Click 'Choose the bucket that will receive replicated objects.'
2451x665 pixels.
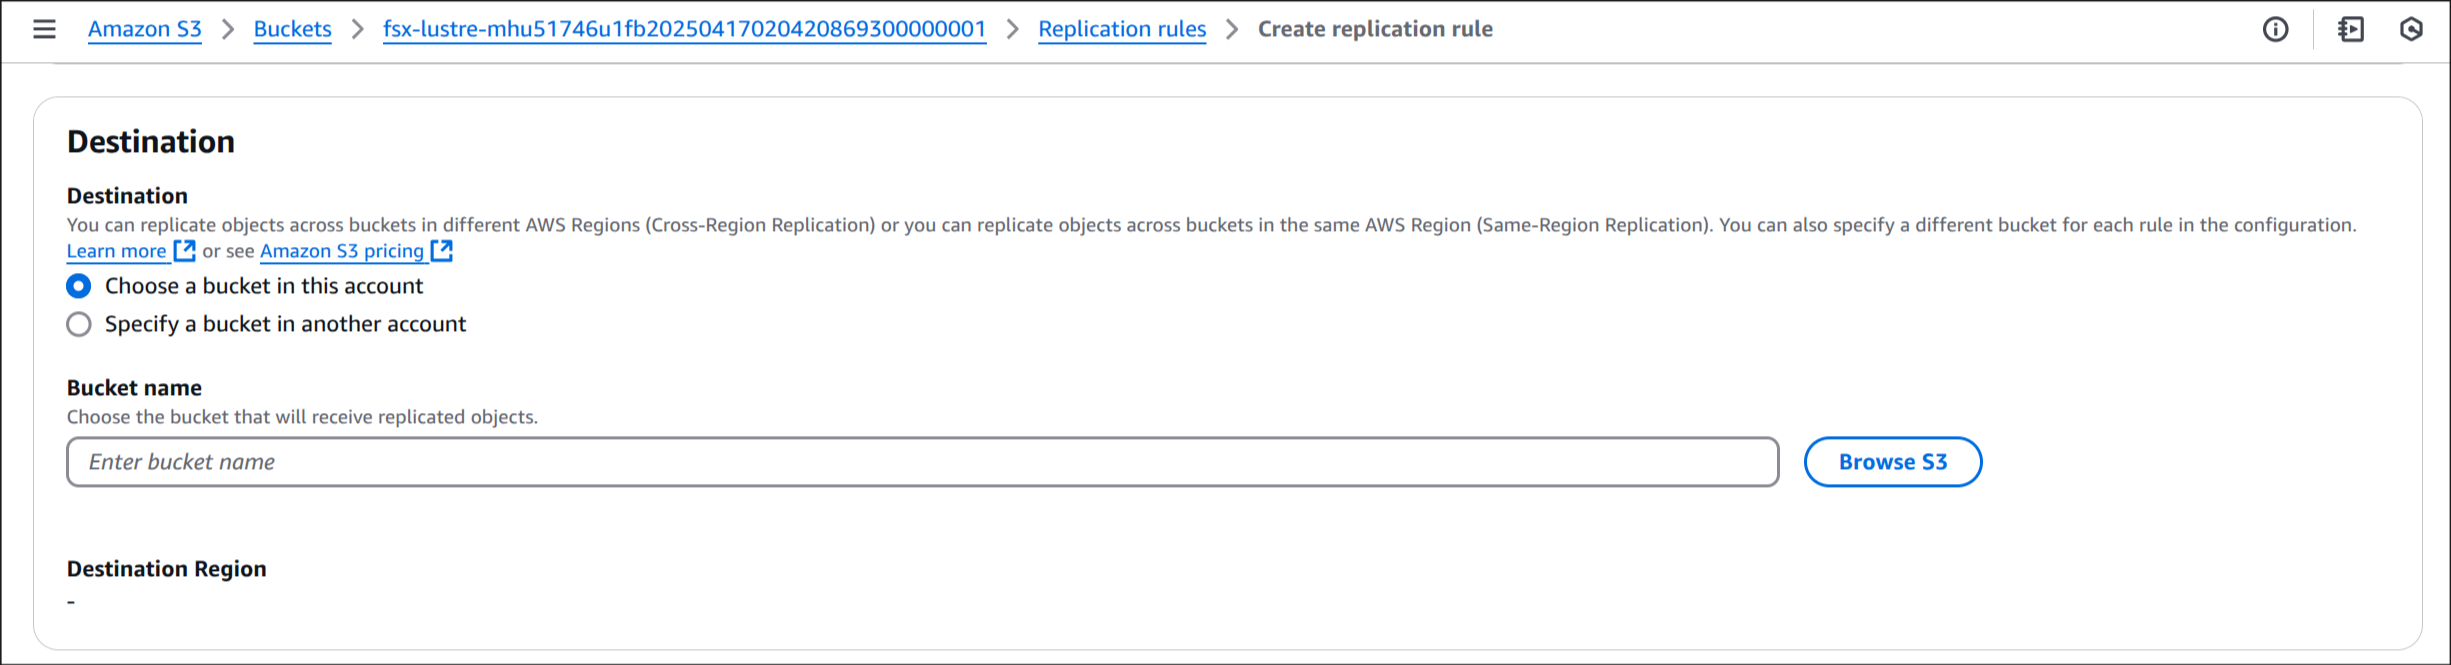click(302, 417)
